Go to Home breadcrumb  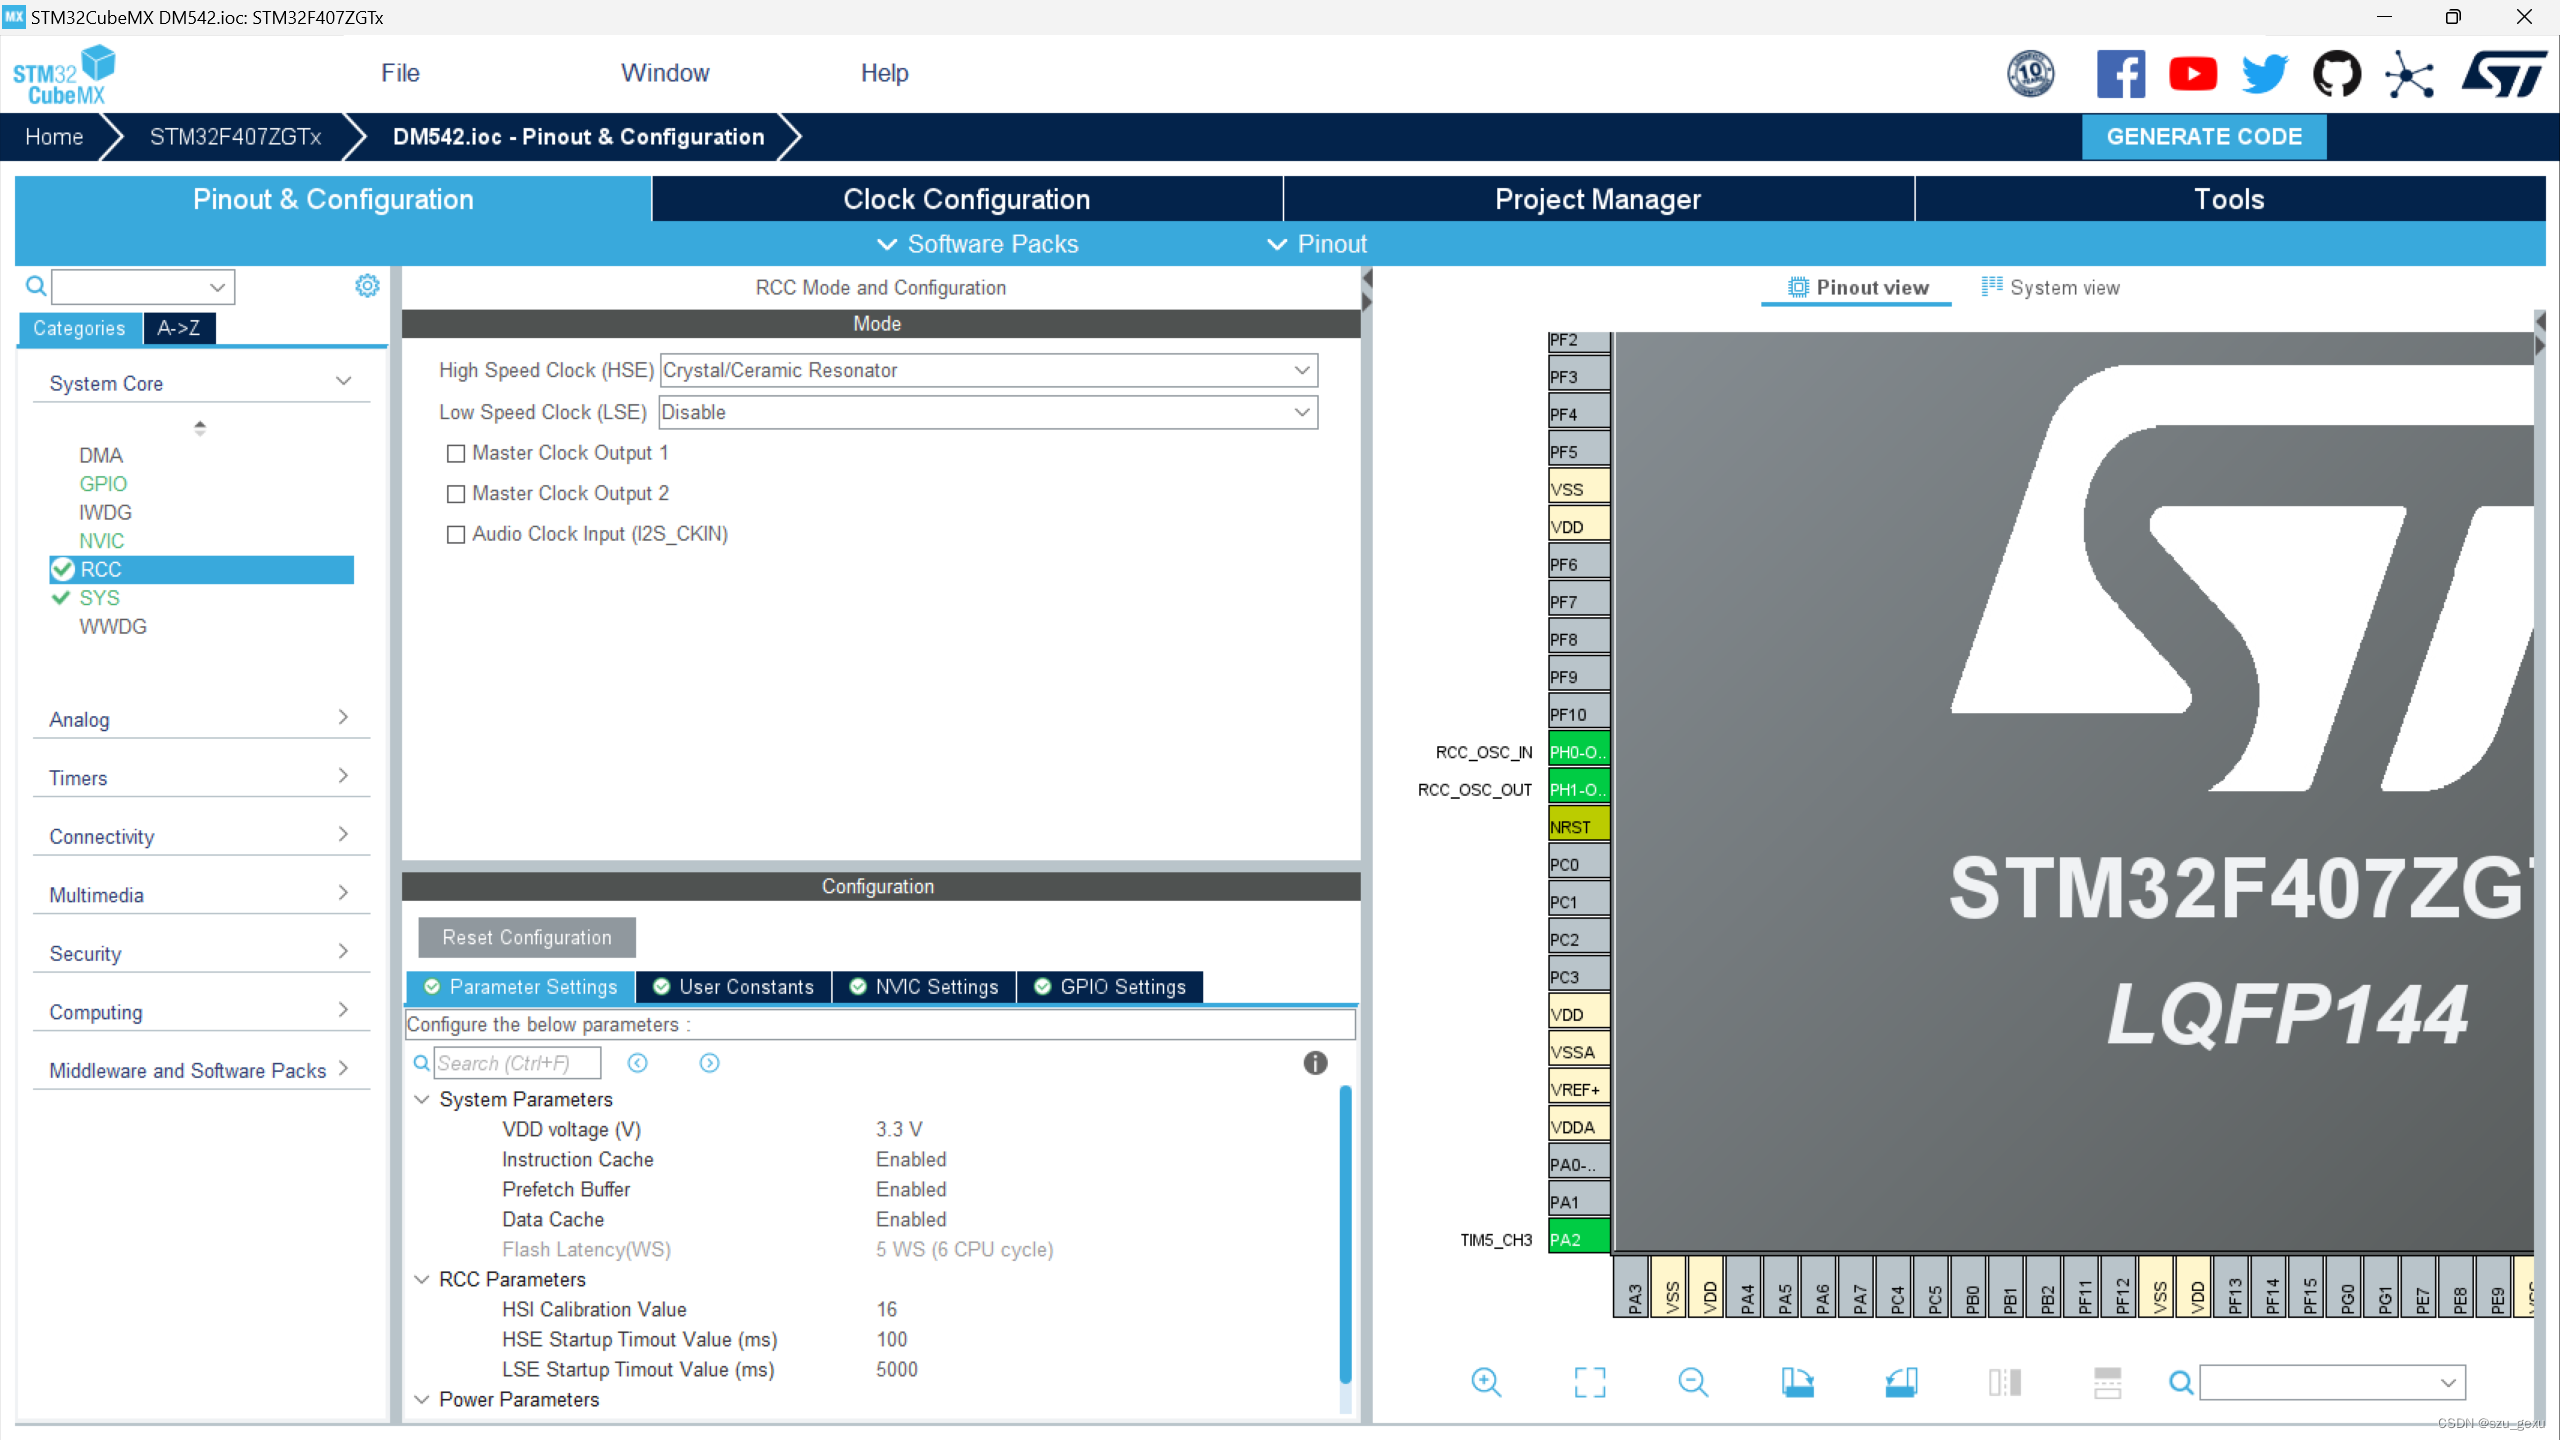54,137
